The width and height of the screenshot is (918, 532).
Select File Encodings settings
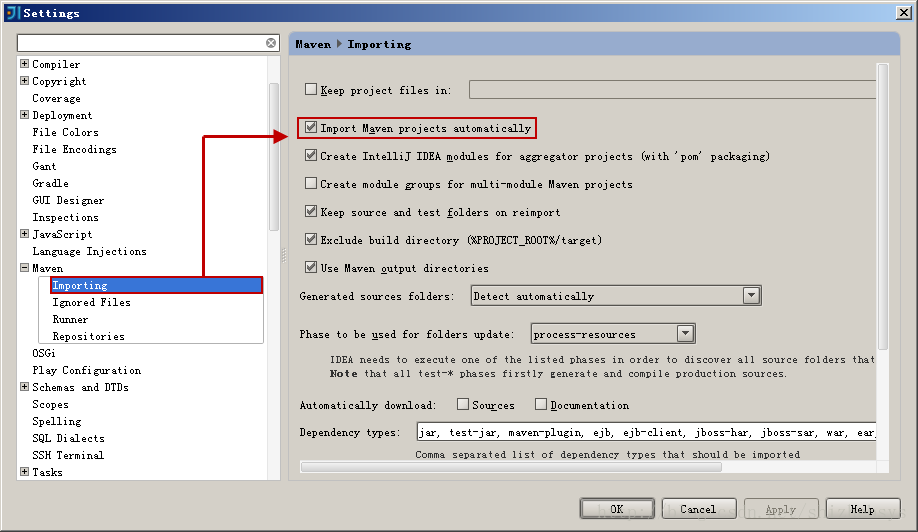pos(74,149)
